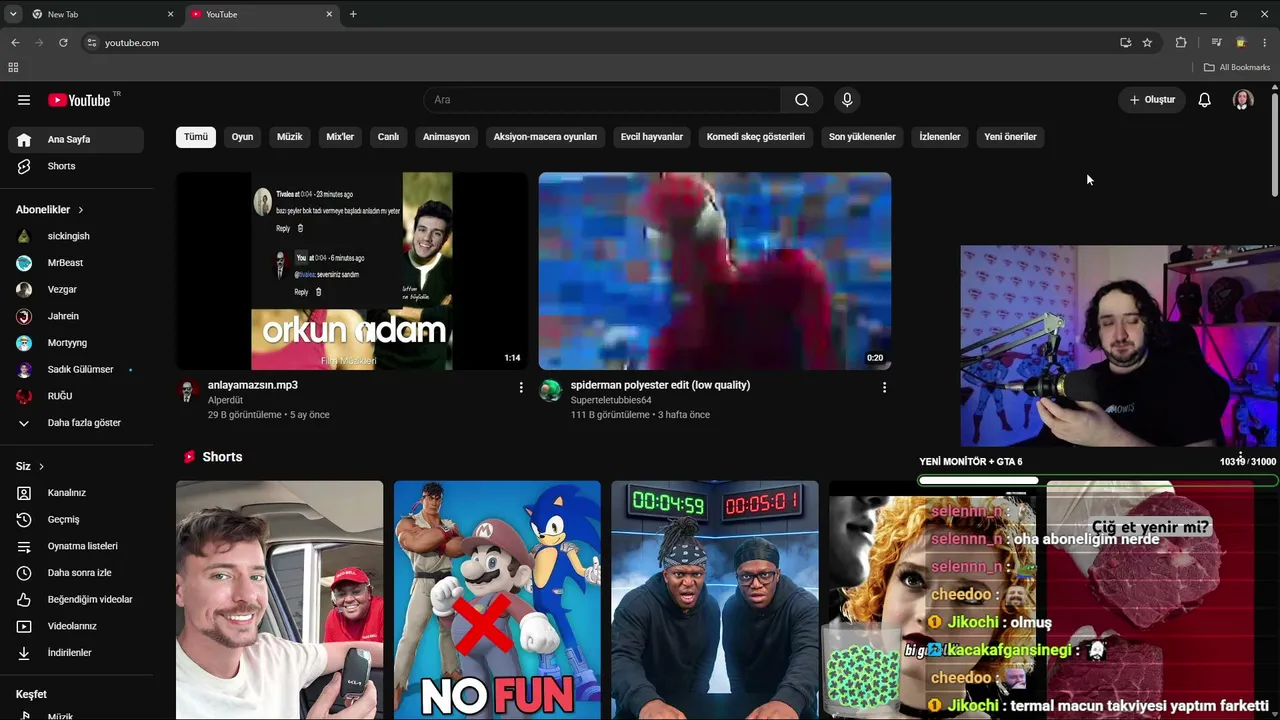Open the account avatar menu on YouTube

[1243, 100]
